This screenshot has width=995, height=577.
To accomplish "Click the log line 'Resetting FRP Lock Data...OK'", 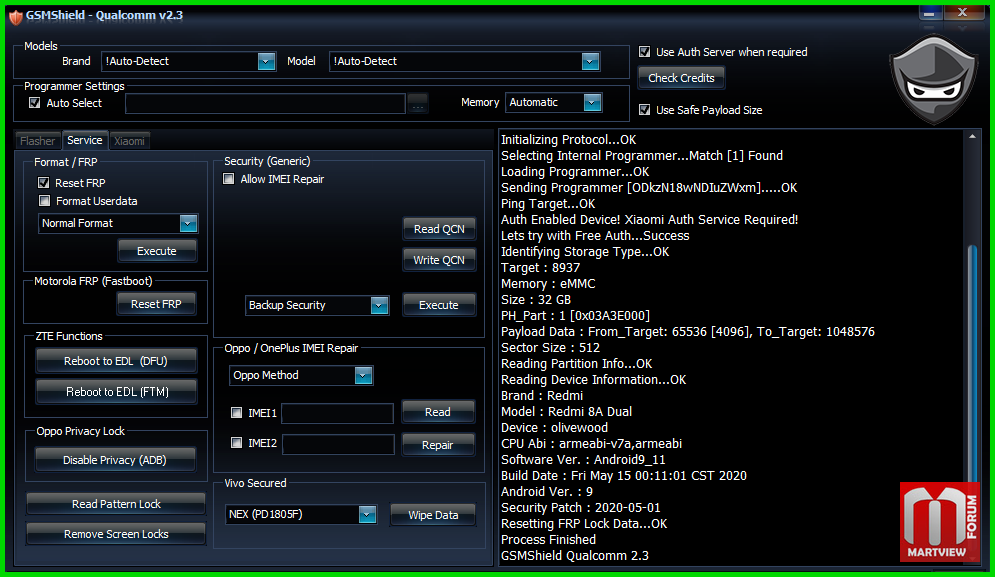I will [x=584, y=524].
